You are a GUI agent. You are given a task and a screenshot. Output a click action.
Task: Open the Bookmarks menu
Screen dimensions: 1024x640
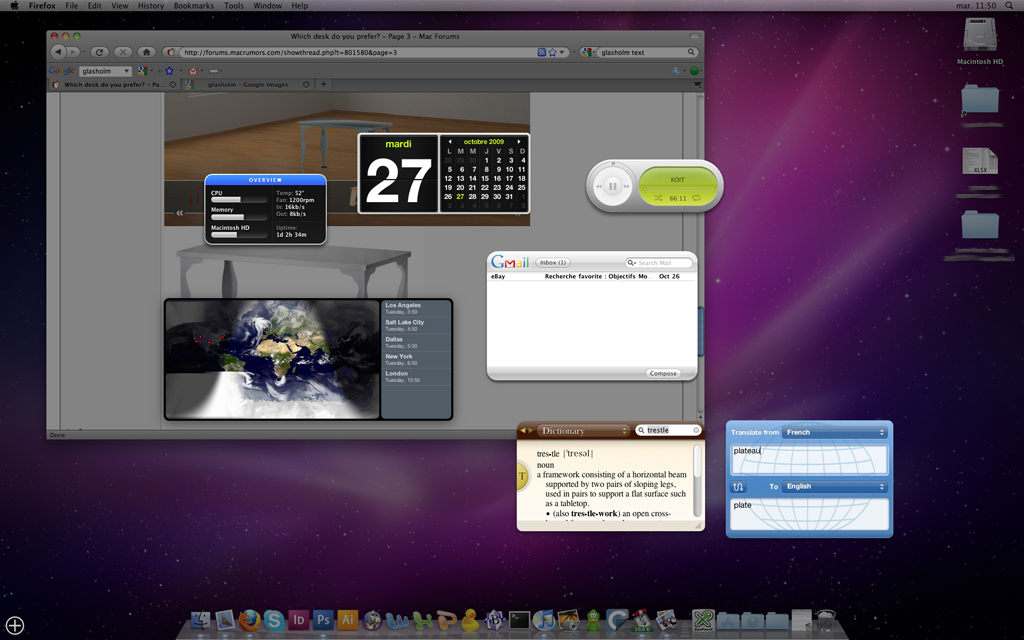[193, 5]
